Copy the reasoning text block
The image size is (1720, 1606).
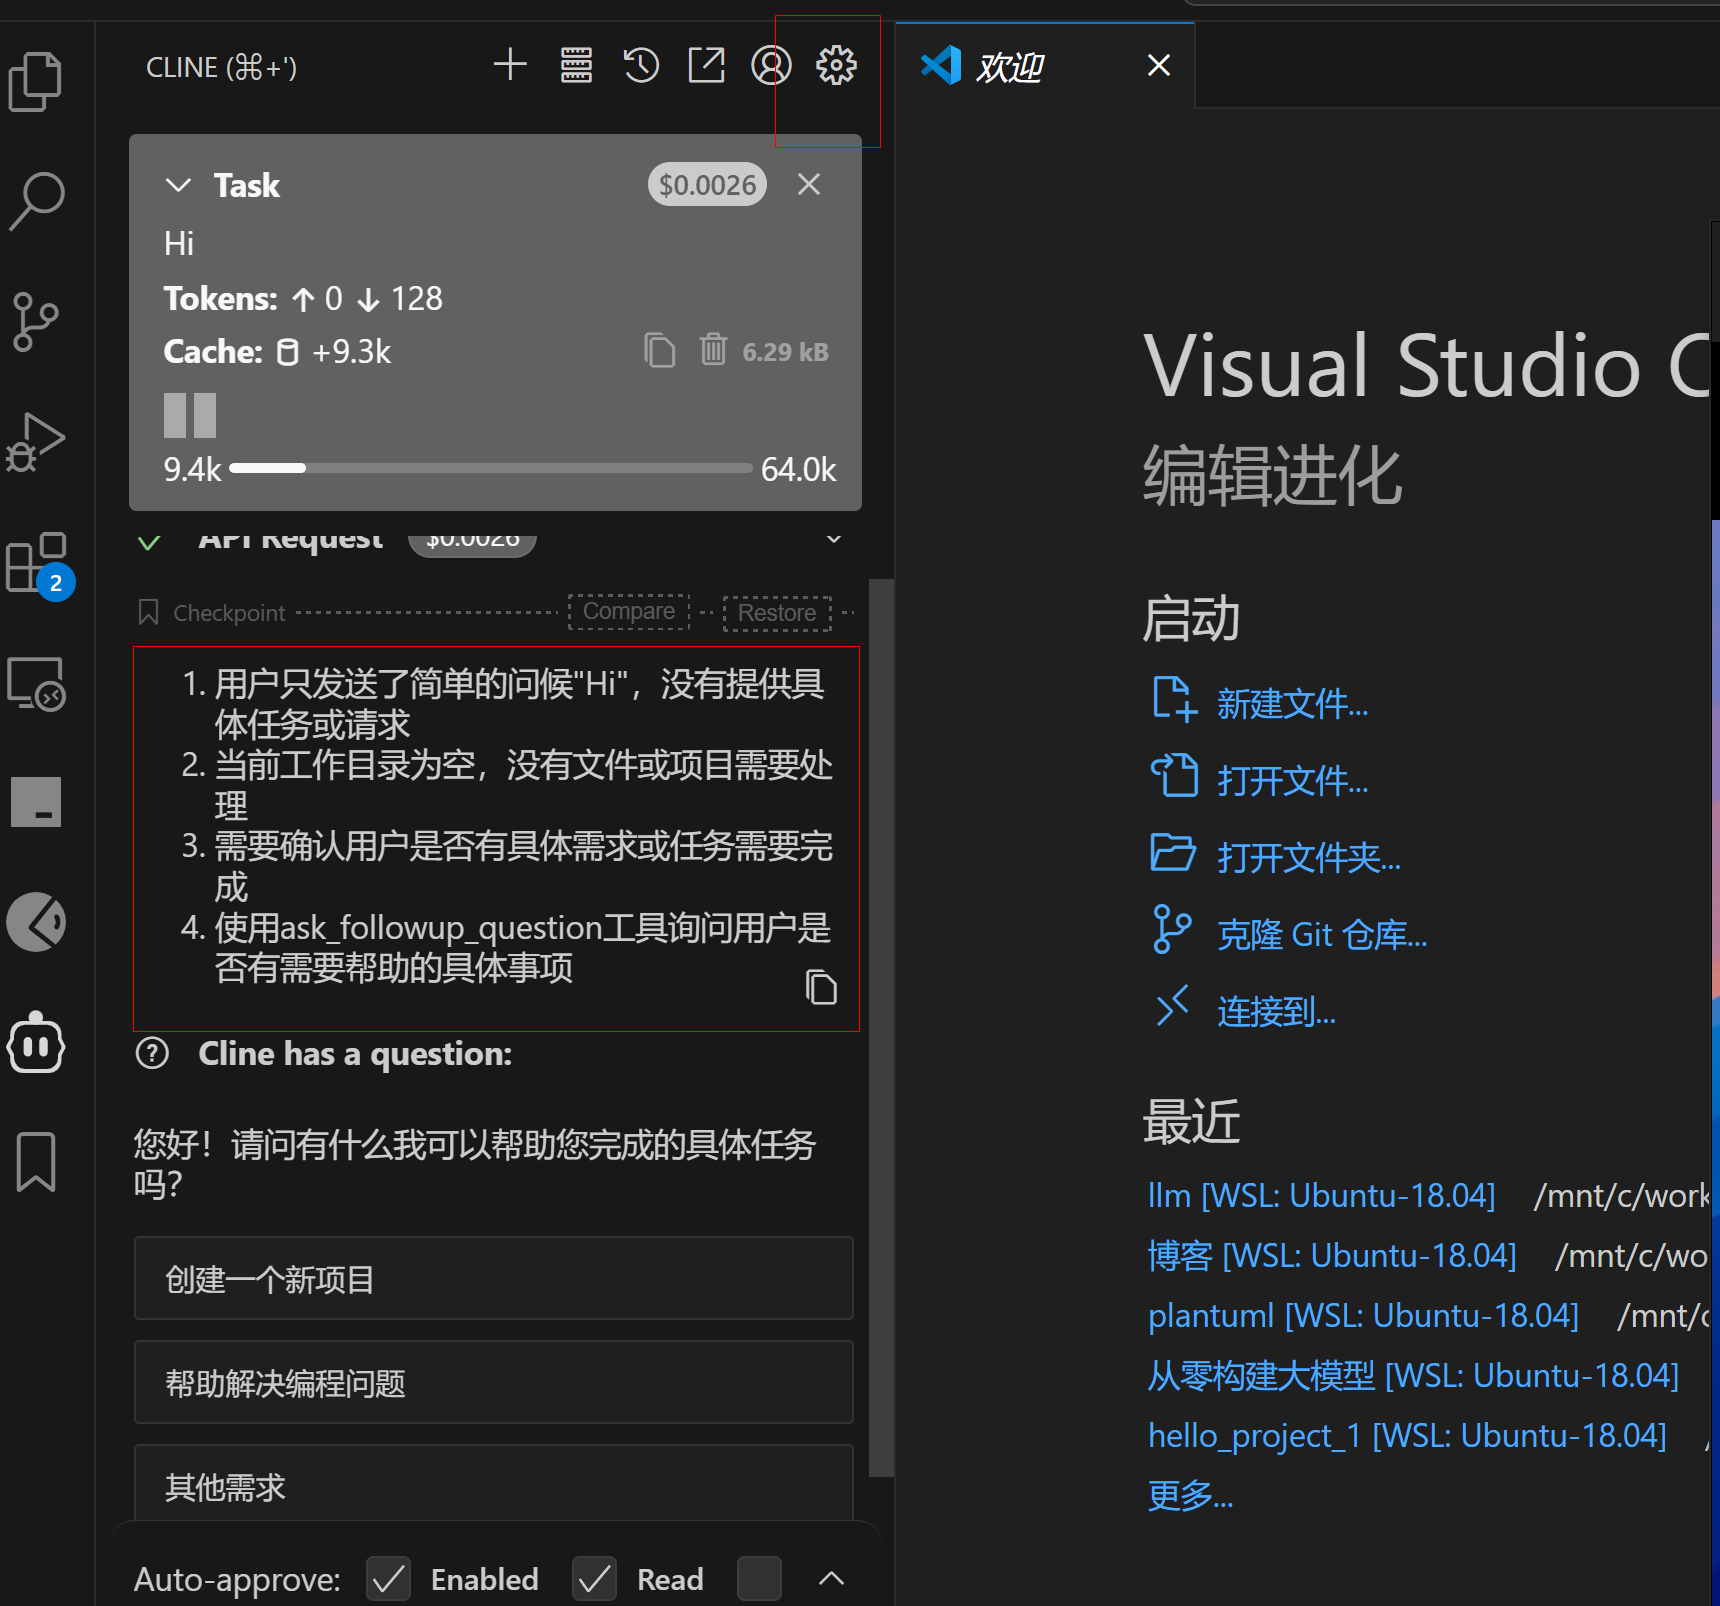821,987
